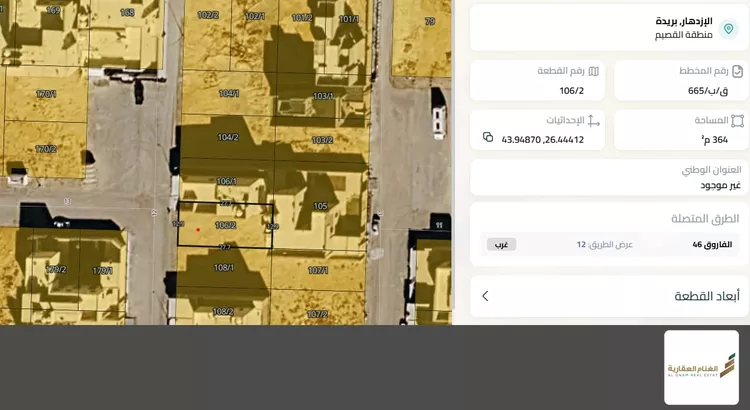
Task: Select parcel 179/2 on the map
Action: 55,269
